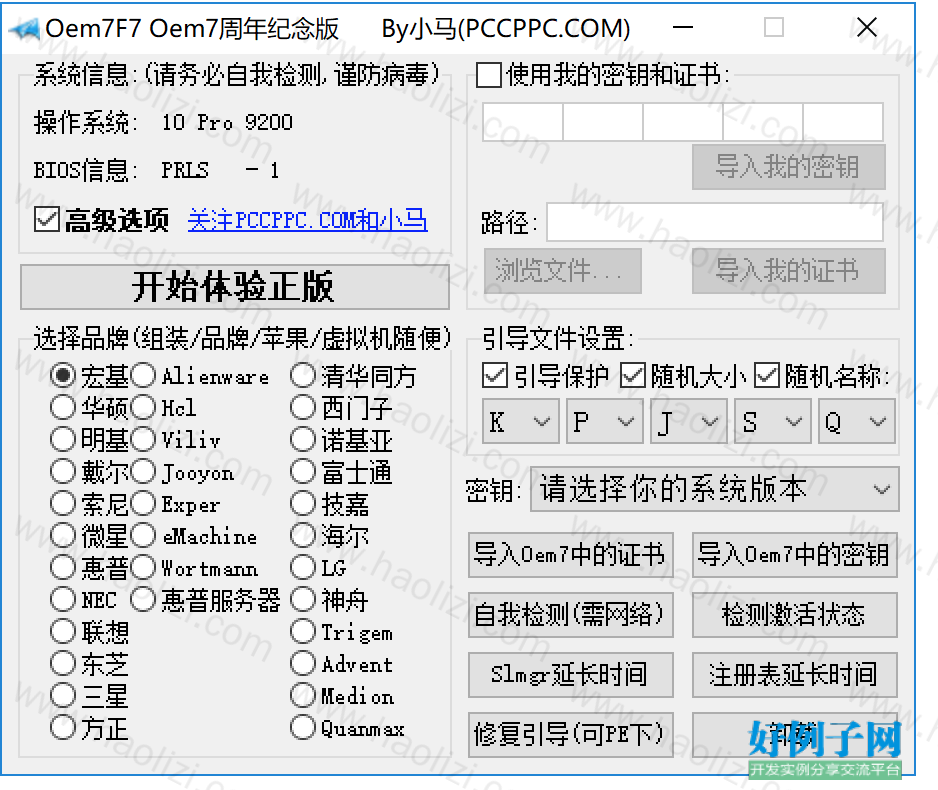The image size is (938, 790).
Task: Click the 开始体验正版 button
Action: 234,287
